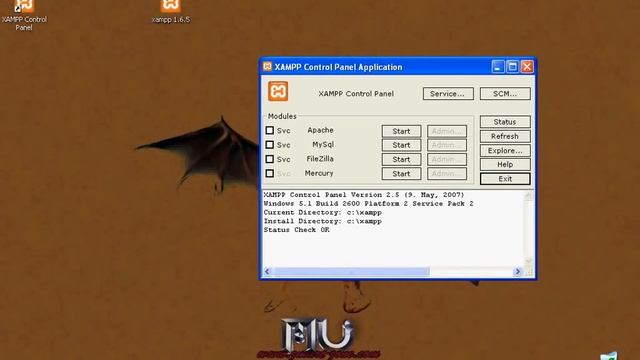Open the SCM... button
This screenshot has height=360, width=640.
505,93
